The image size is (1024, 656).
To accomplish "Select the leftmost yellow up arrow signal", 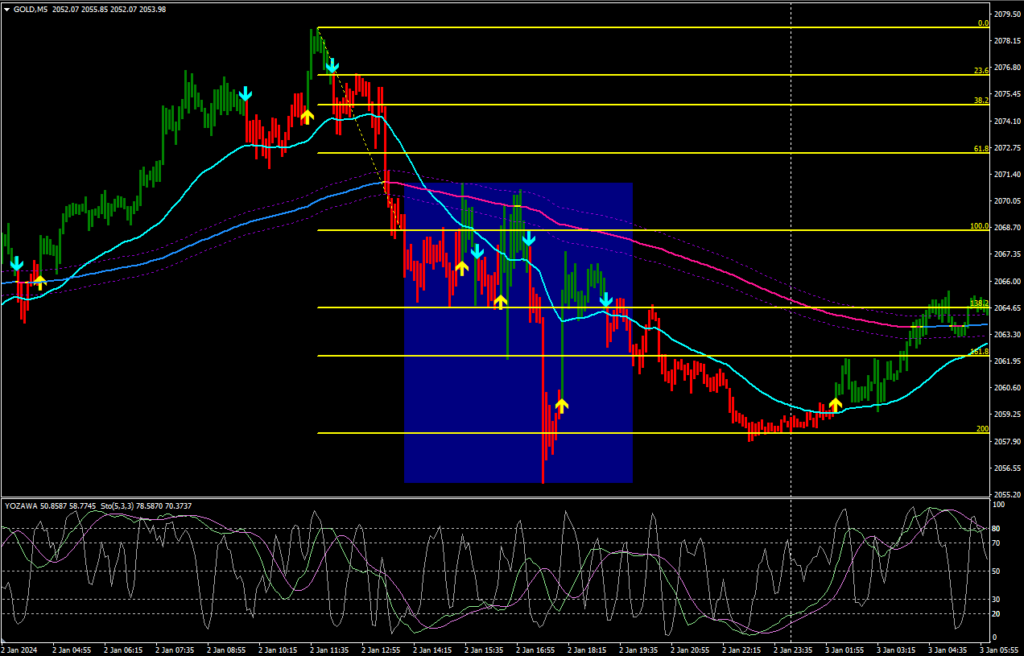I will [x=39, y=281].
